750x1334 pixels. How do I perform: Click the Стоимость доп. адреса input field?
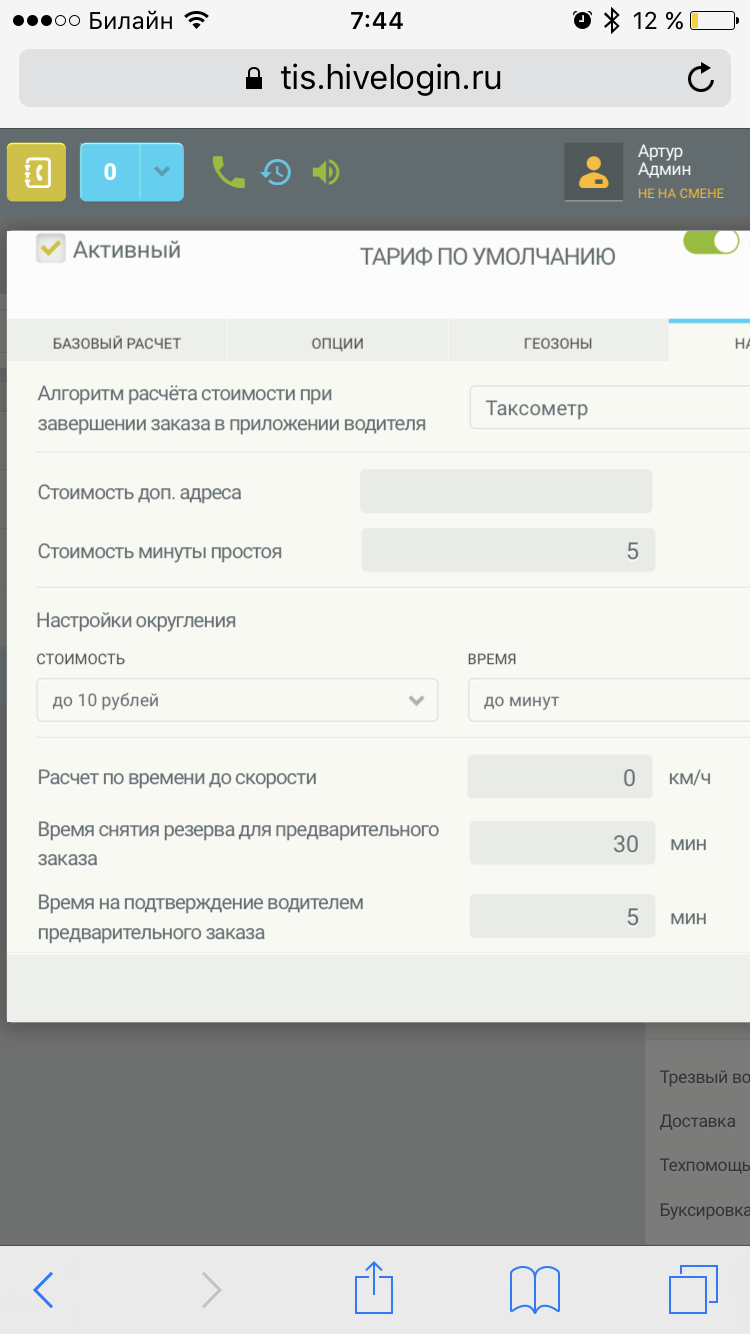click(506, 492)
